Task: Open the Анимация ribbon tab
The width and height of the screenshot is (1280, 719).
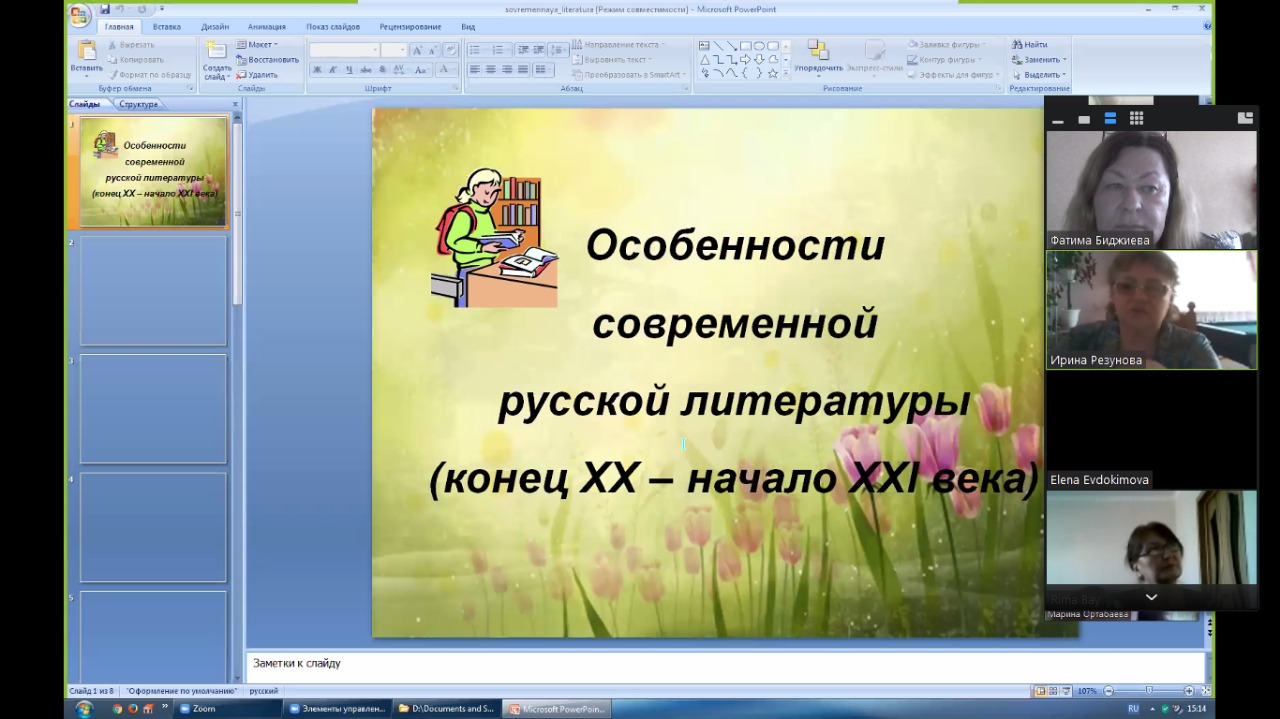Action: point(266,27)
